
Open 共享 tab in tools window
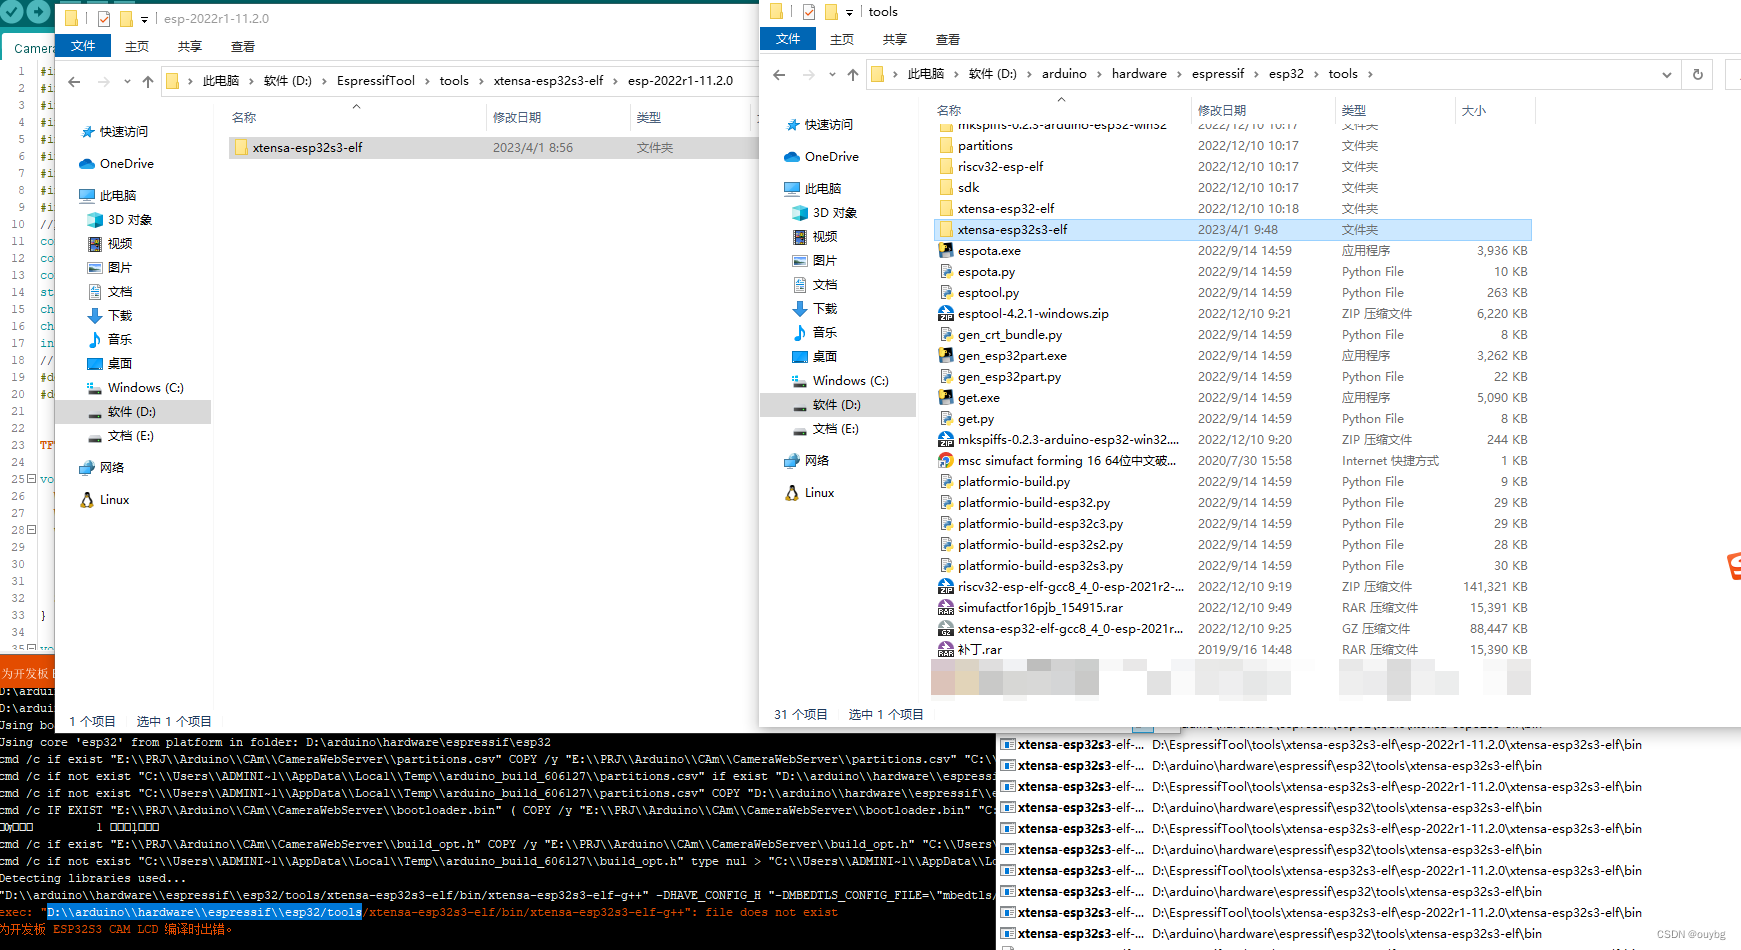pyautogui.click(x=895, y=39)
